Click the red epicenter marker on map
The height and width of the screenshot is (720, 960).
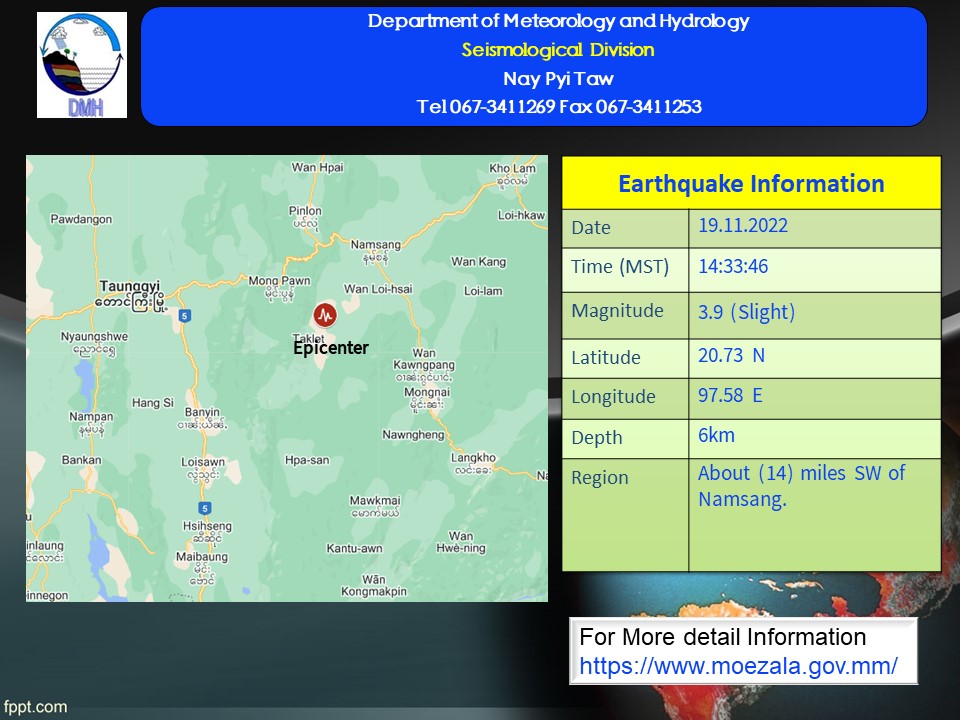click(x=325, y=315)
